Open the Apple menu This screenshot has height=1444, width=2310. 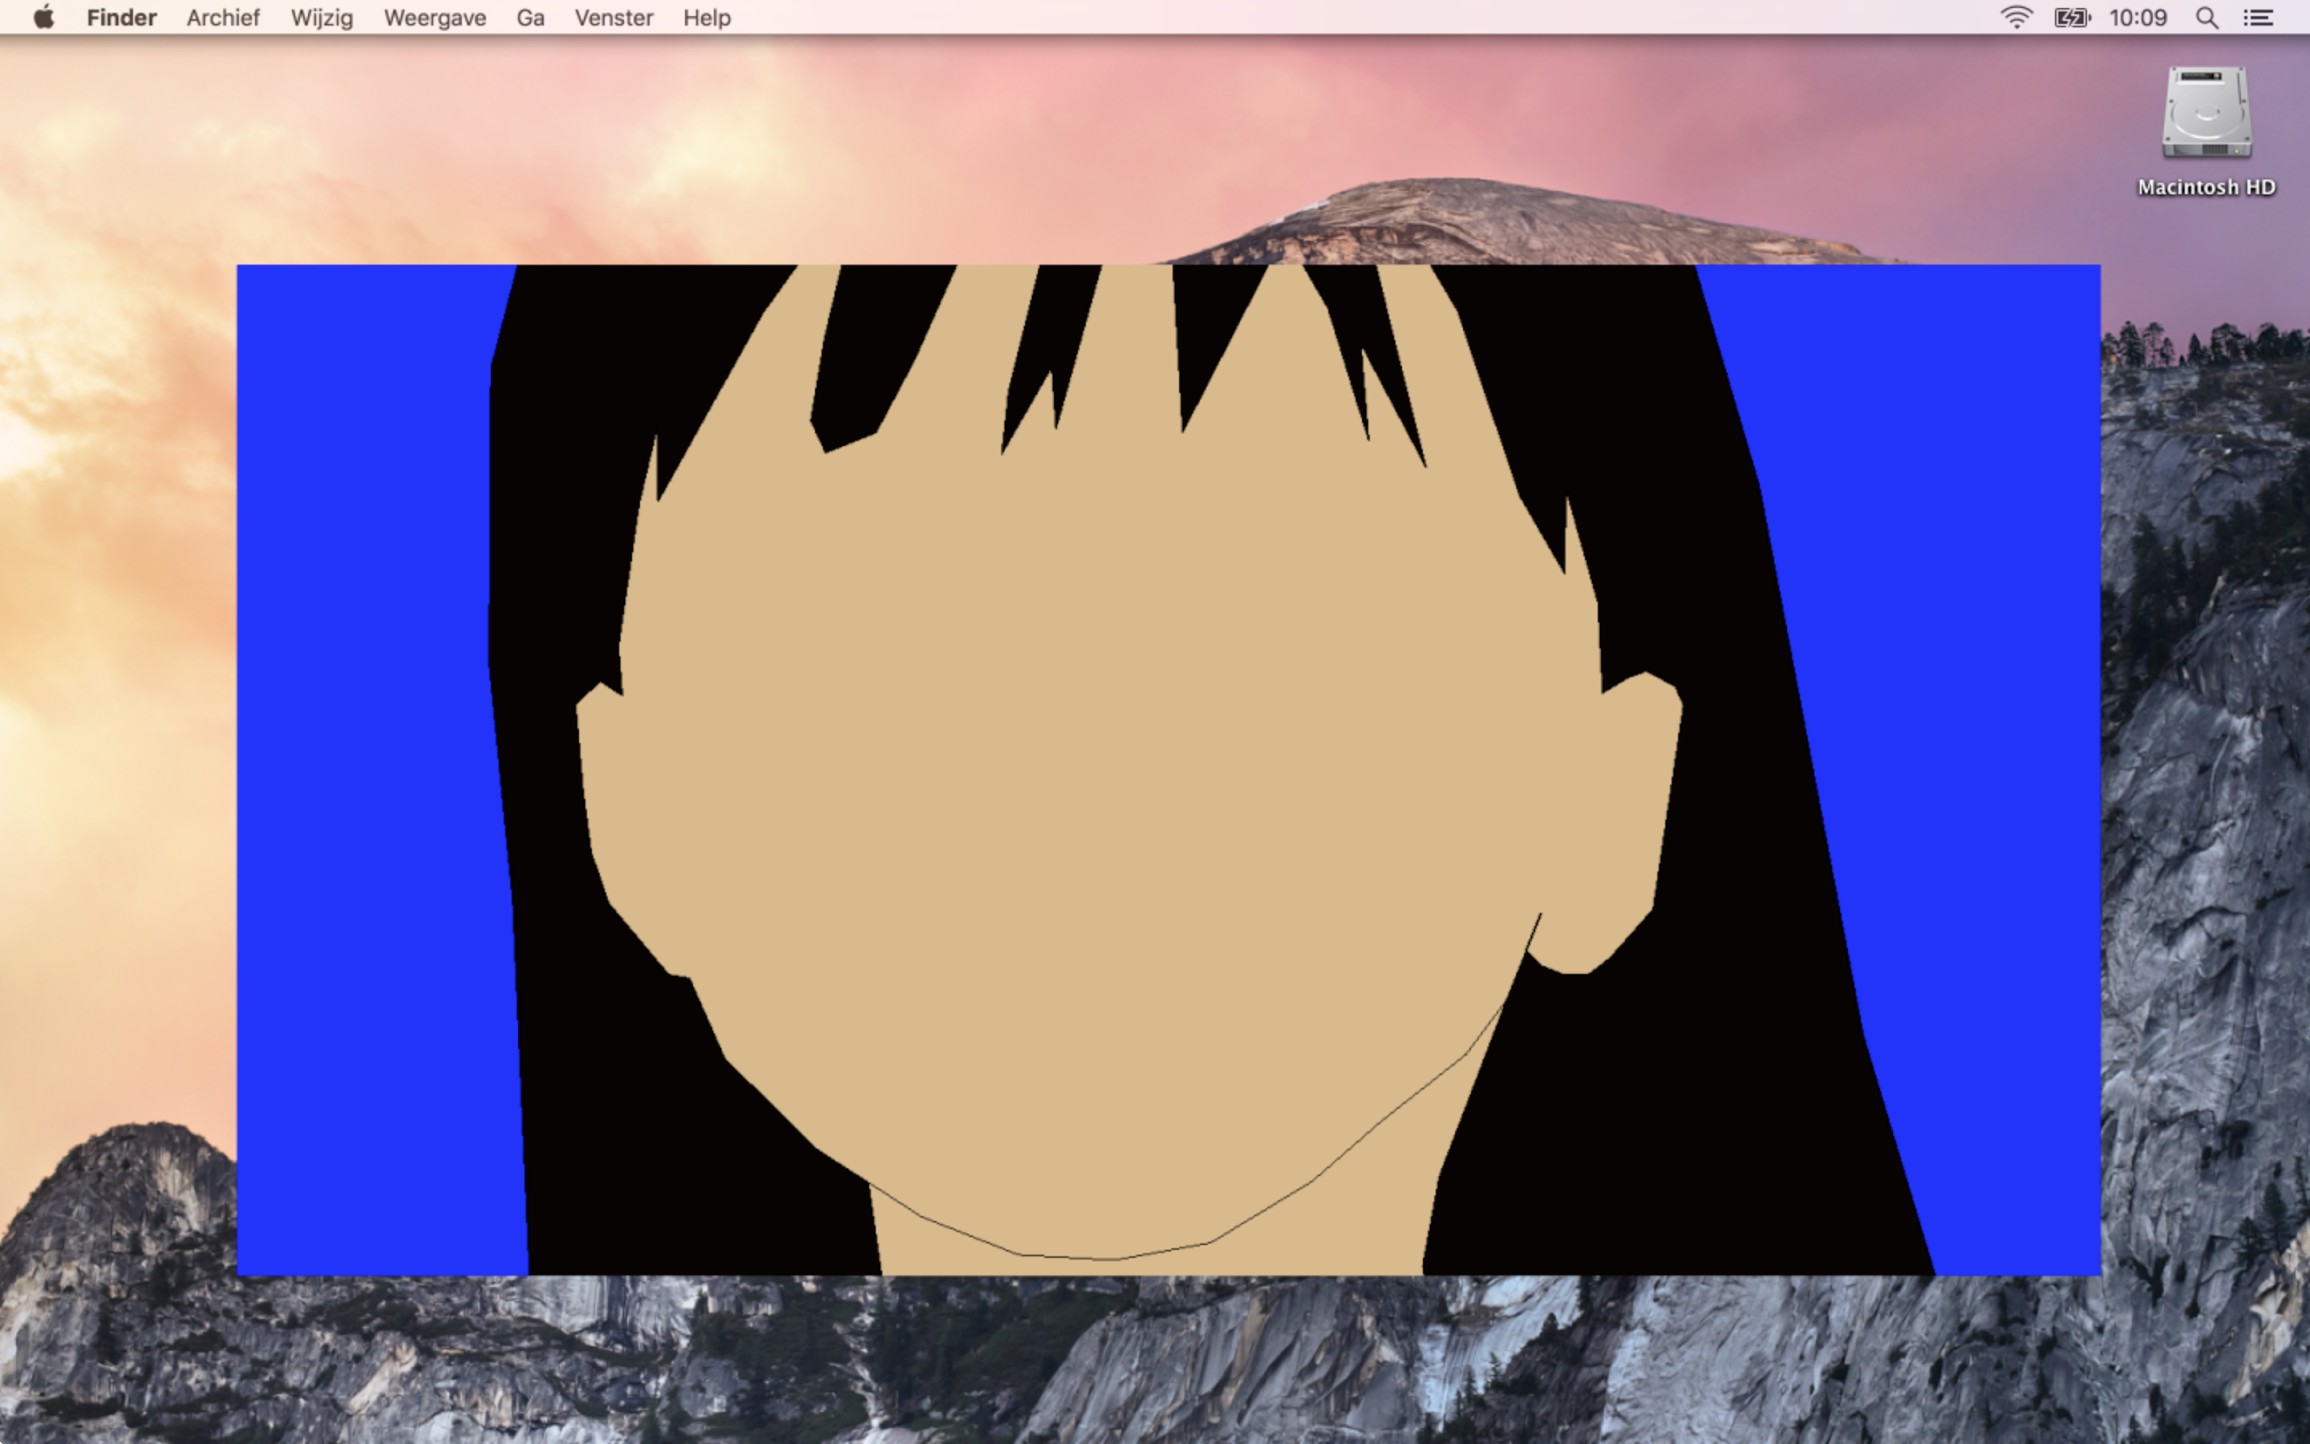43,17
